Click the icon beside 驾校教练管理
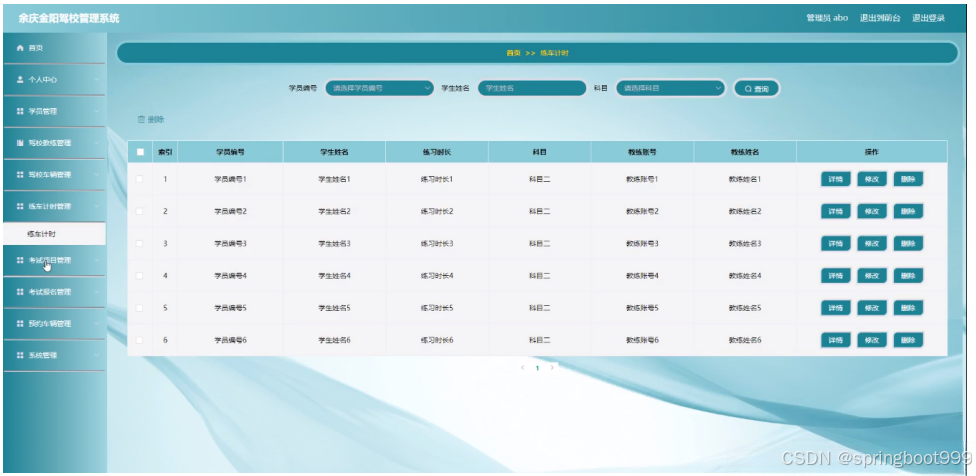 20,143
